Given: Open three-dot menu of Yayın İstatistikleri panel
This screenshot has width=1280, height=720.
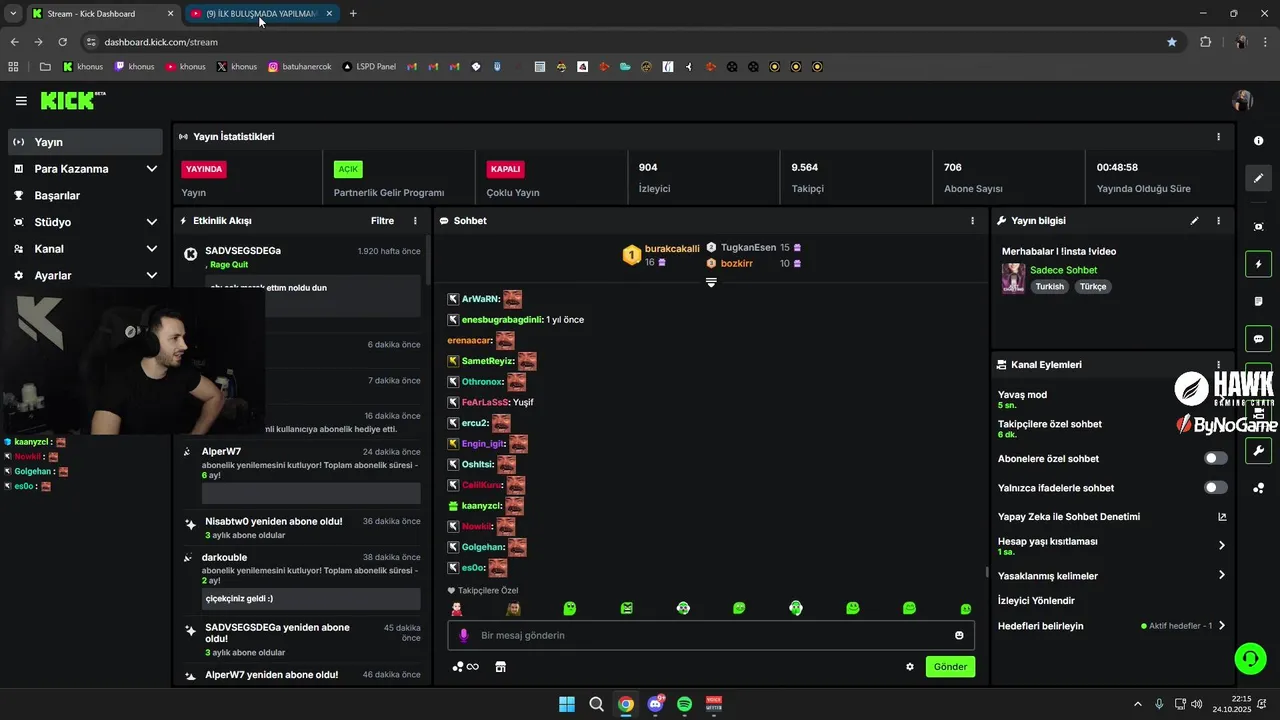Looking at the screenshot, I should tap(1218, 137).
